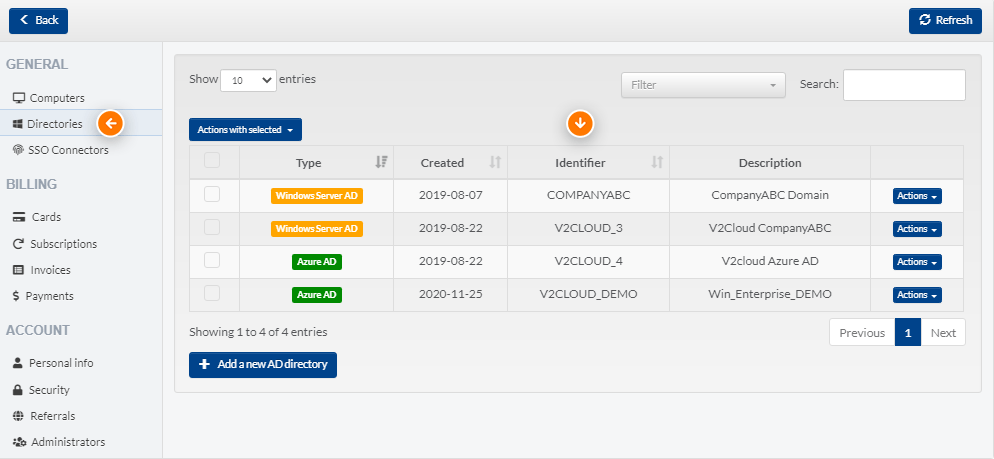This screenshot has width=994, height=459.
Task: Click the Previous pagination button
Action: coord(862,332)
